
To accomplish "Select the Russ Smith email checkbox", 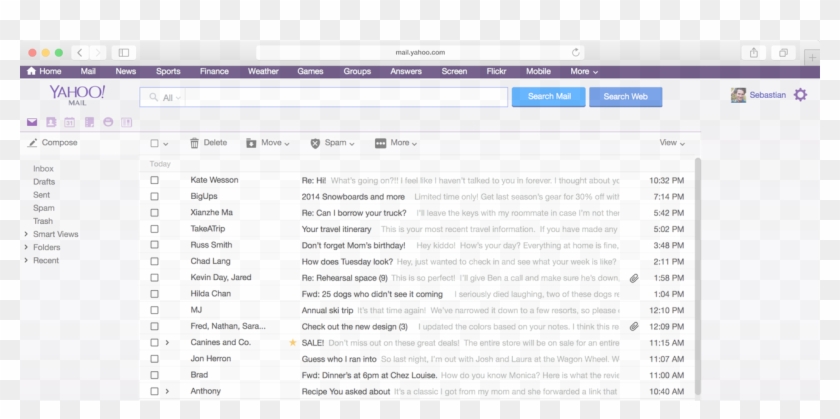I will point(154,245).
